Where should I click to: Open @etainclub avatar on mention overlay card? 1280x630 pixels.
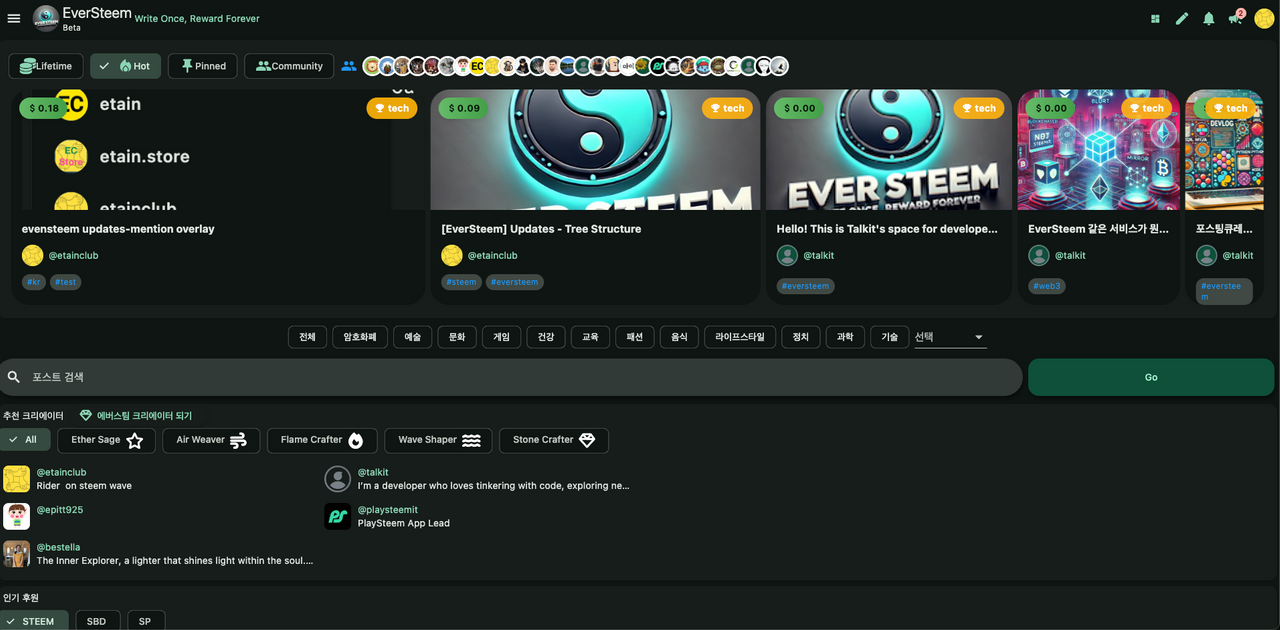point(33,255)
